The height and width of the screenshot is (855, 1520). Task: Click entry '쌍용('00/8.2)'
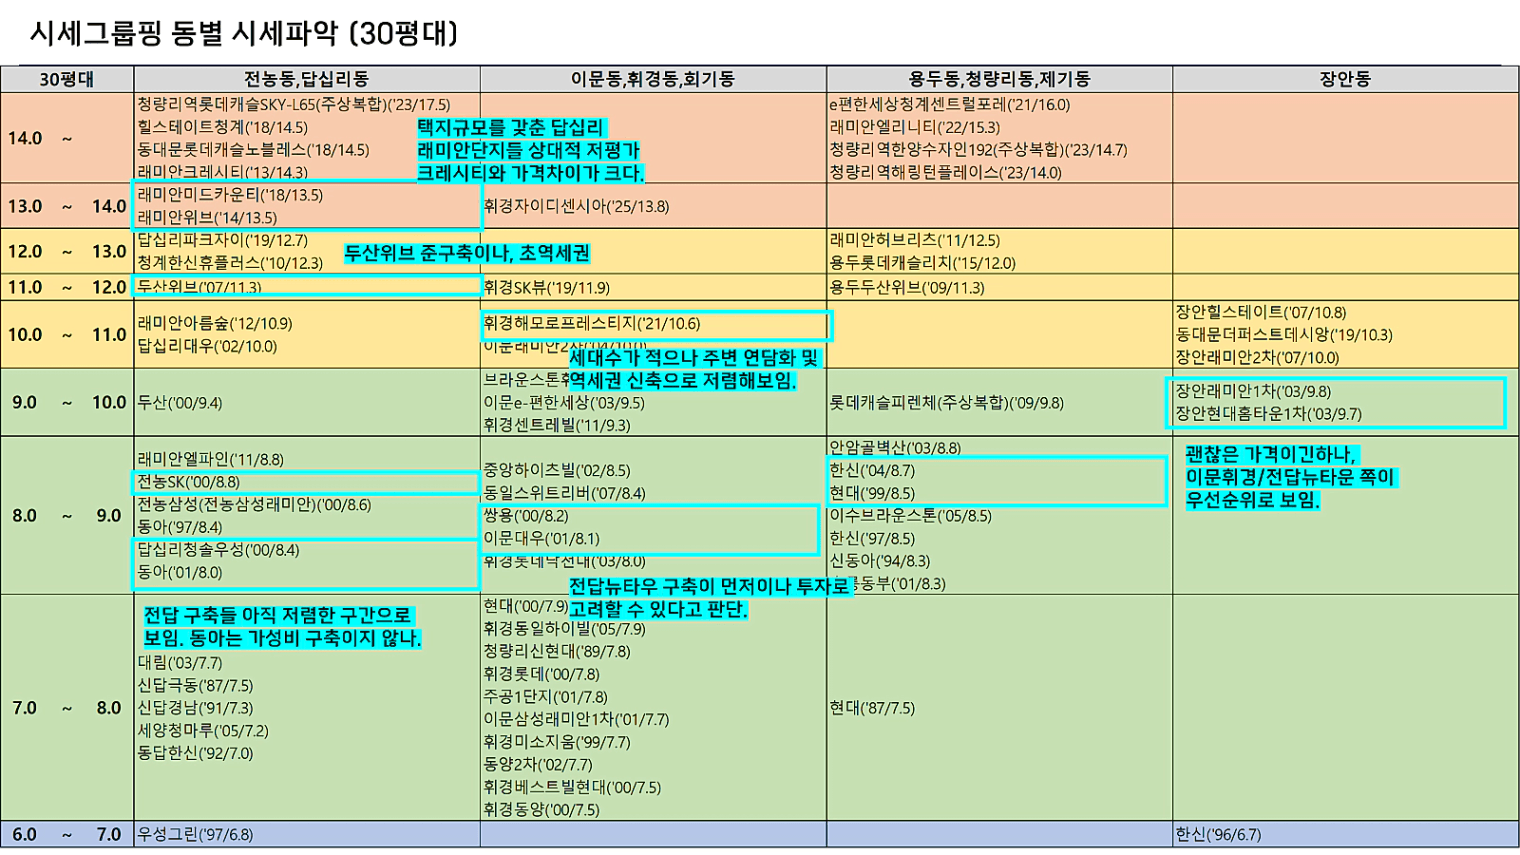(x=526, y=516)
